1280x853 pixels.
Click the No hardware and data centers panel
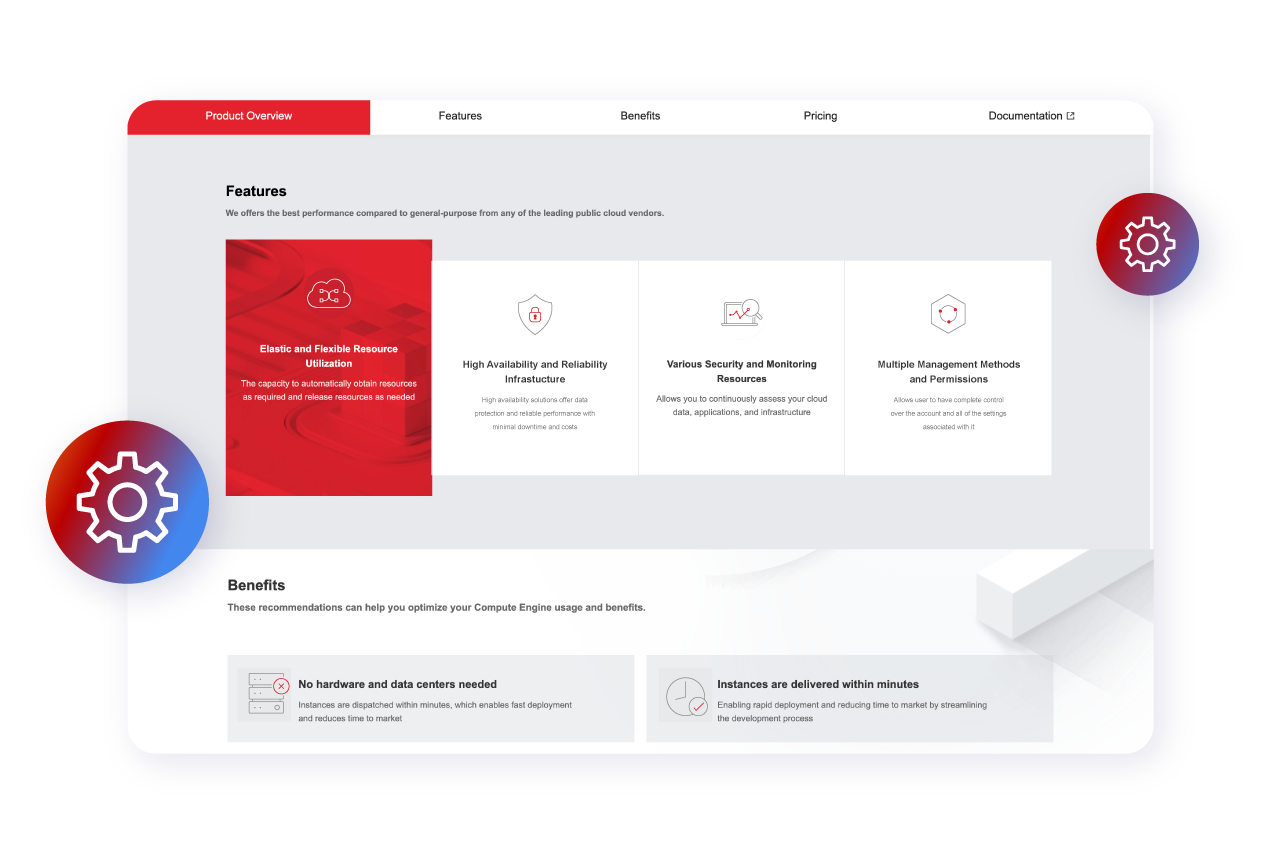point(430,699)
